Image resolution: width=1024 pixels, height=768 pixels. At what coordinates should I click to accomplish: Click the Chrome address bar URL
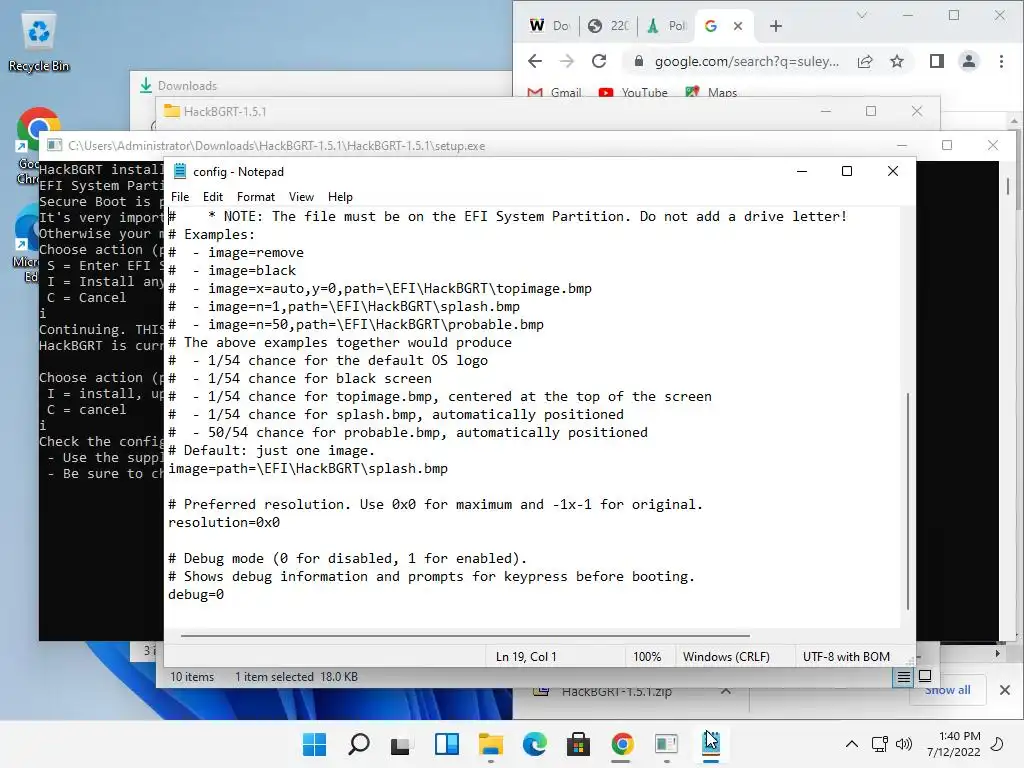click(x=746, y=61)
